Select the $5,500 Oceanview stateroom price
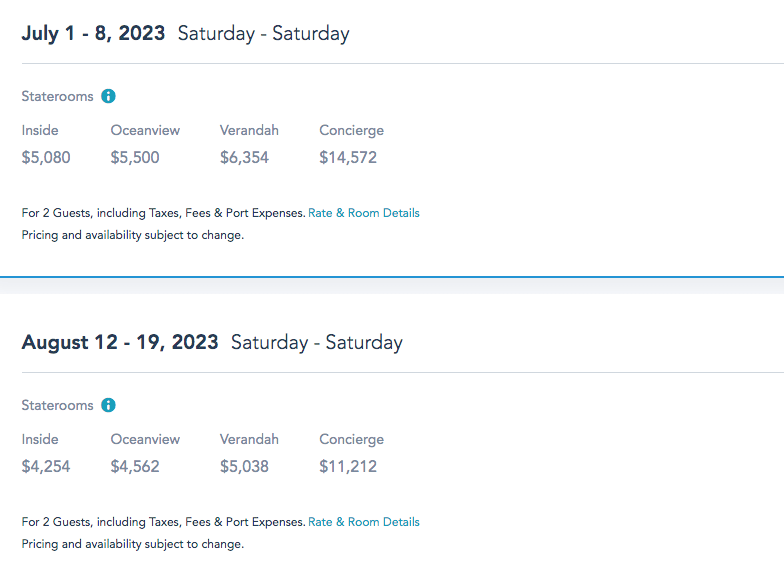This screenshot has width=784, height=568. (135, 157)
